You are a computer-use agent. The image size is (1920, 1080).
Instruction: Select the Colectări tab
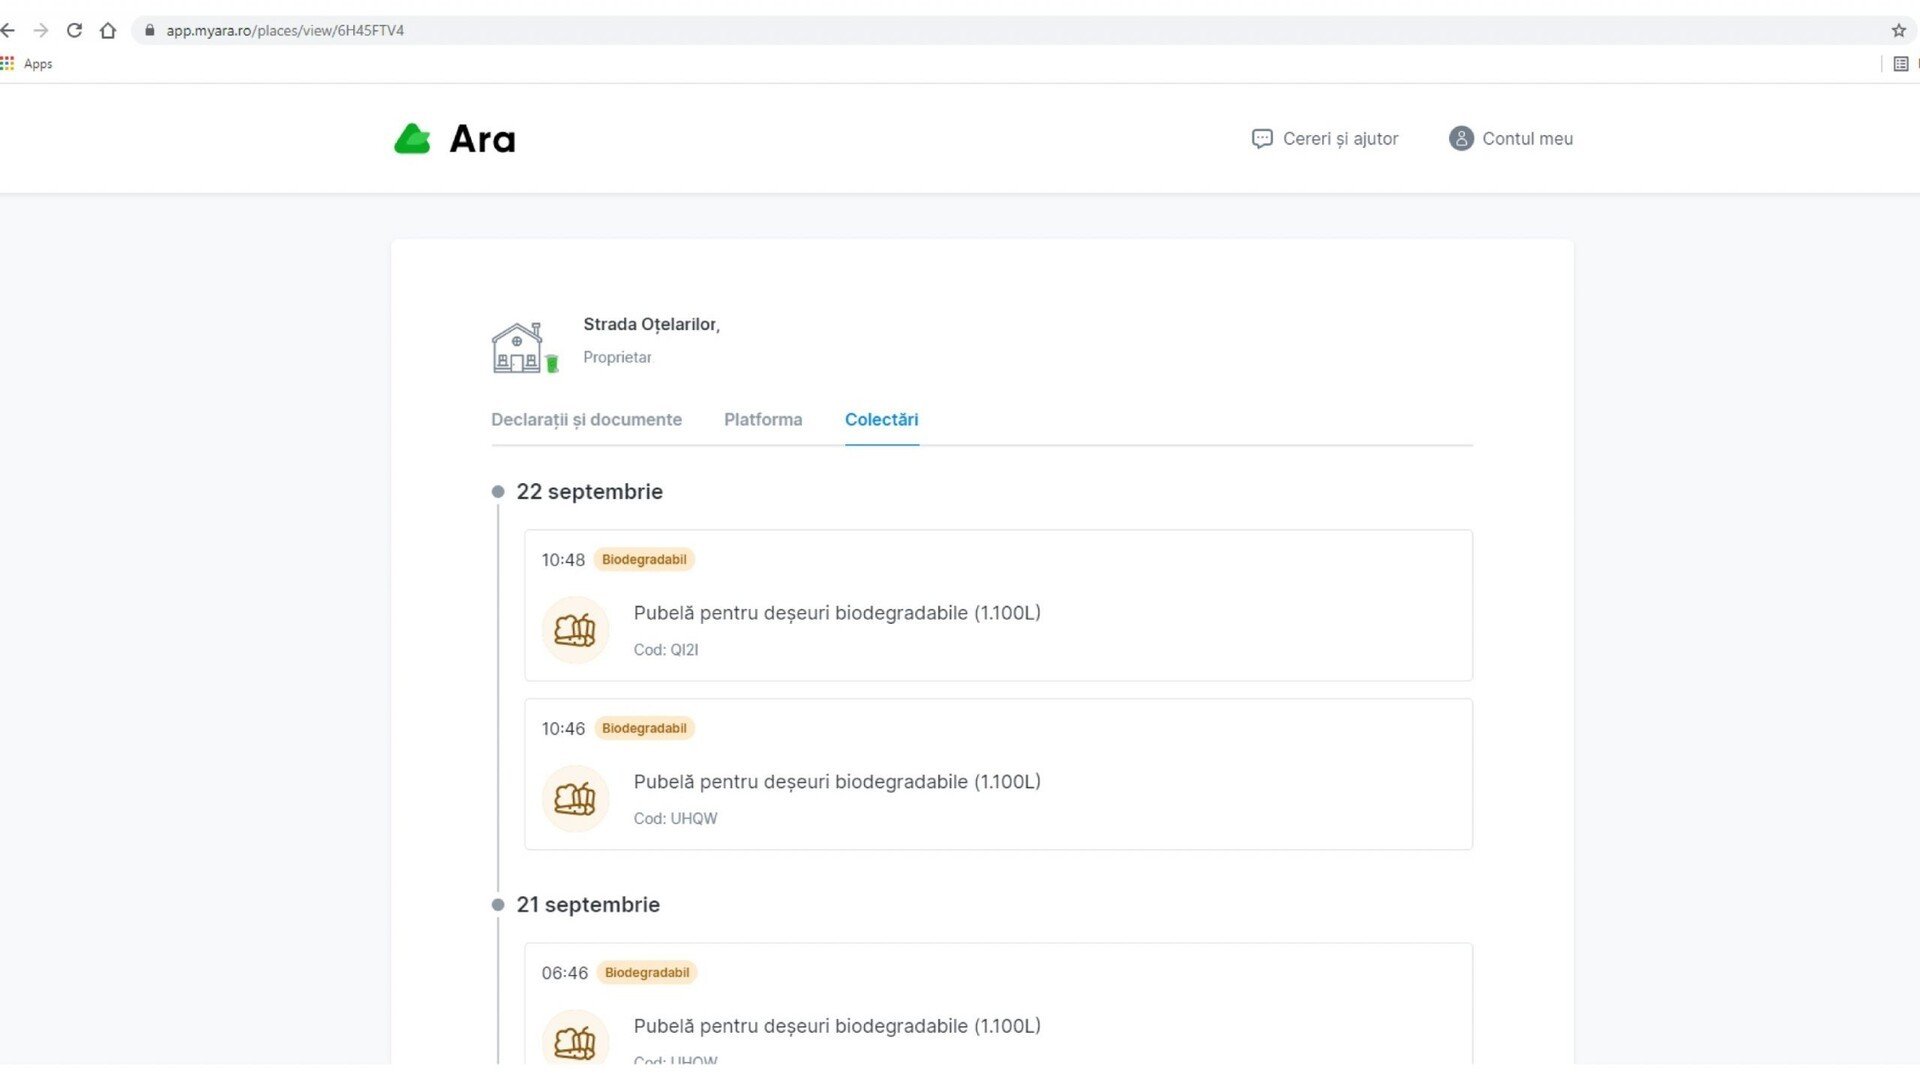(x=881, y=420)
